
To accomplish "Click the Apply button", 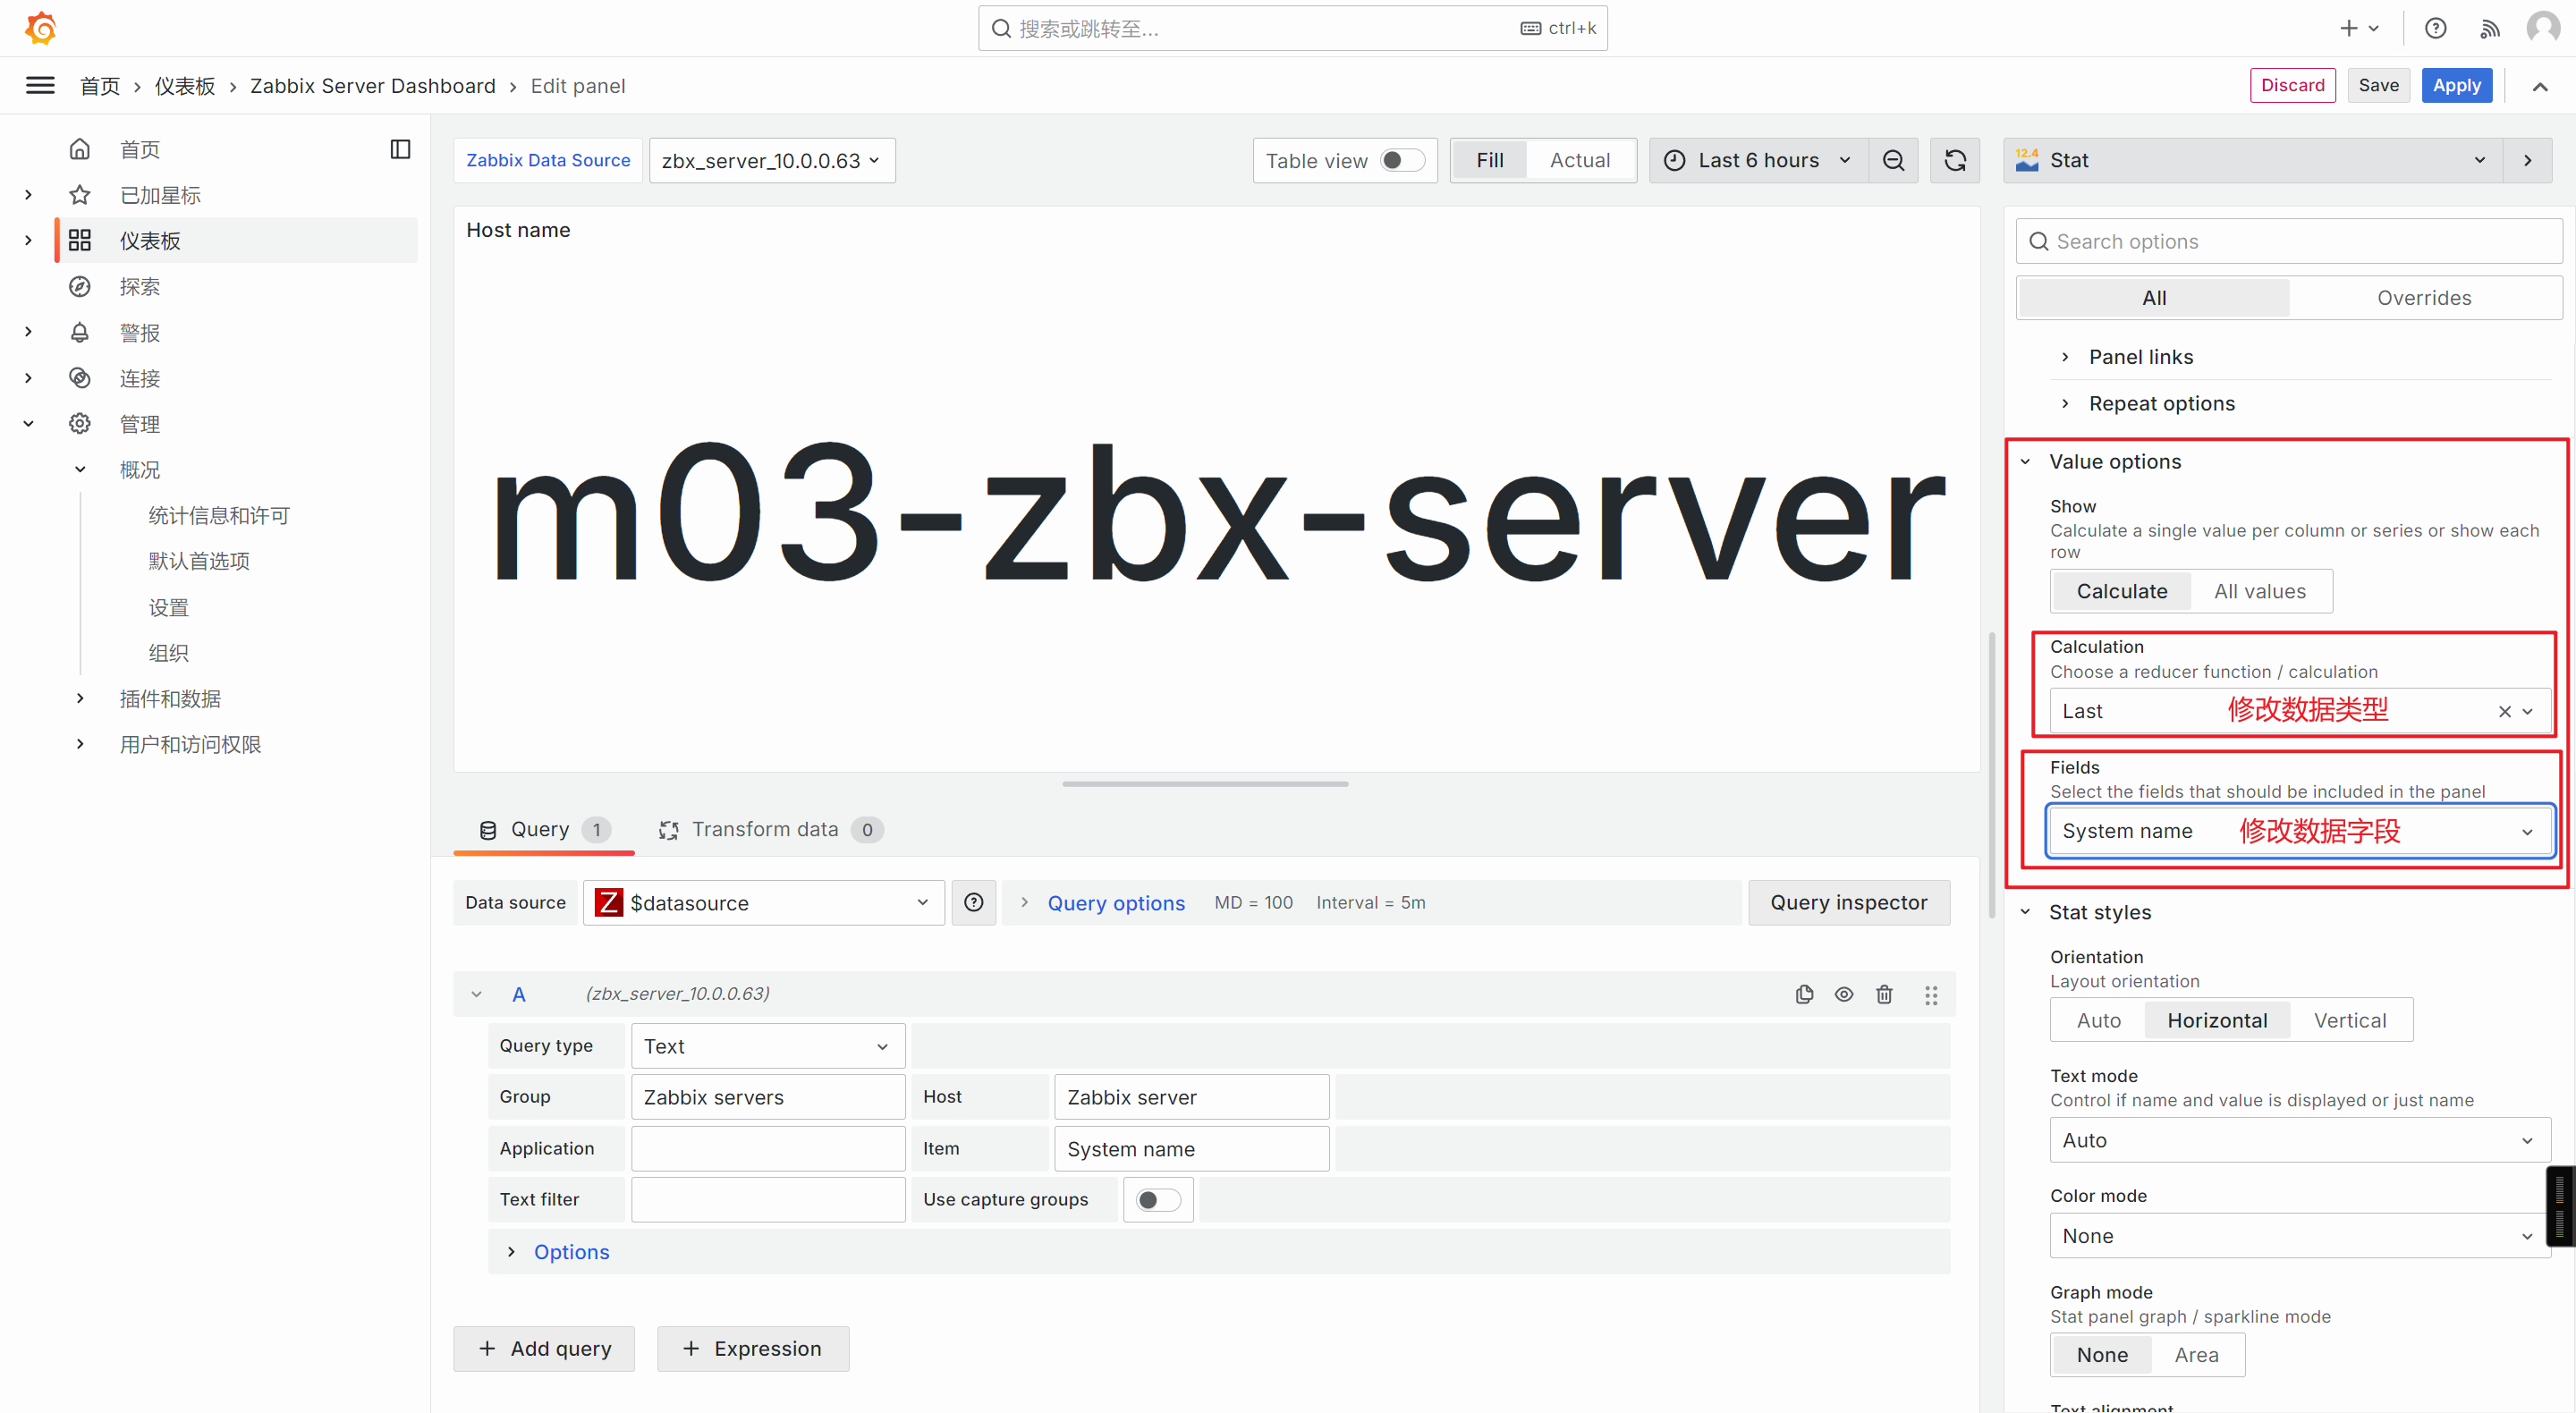I will pyautogui.click(x=2456, y=85).
